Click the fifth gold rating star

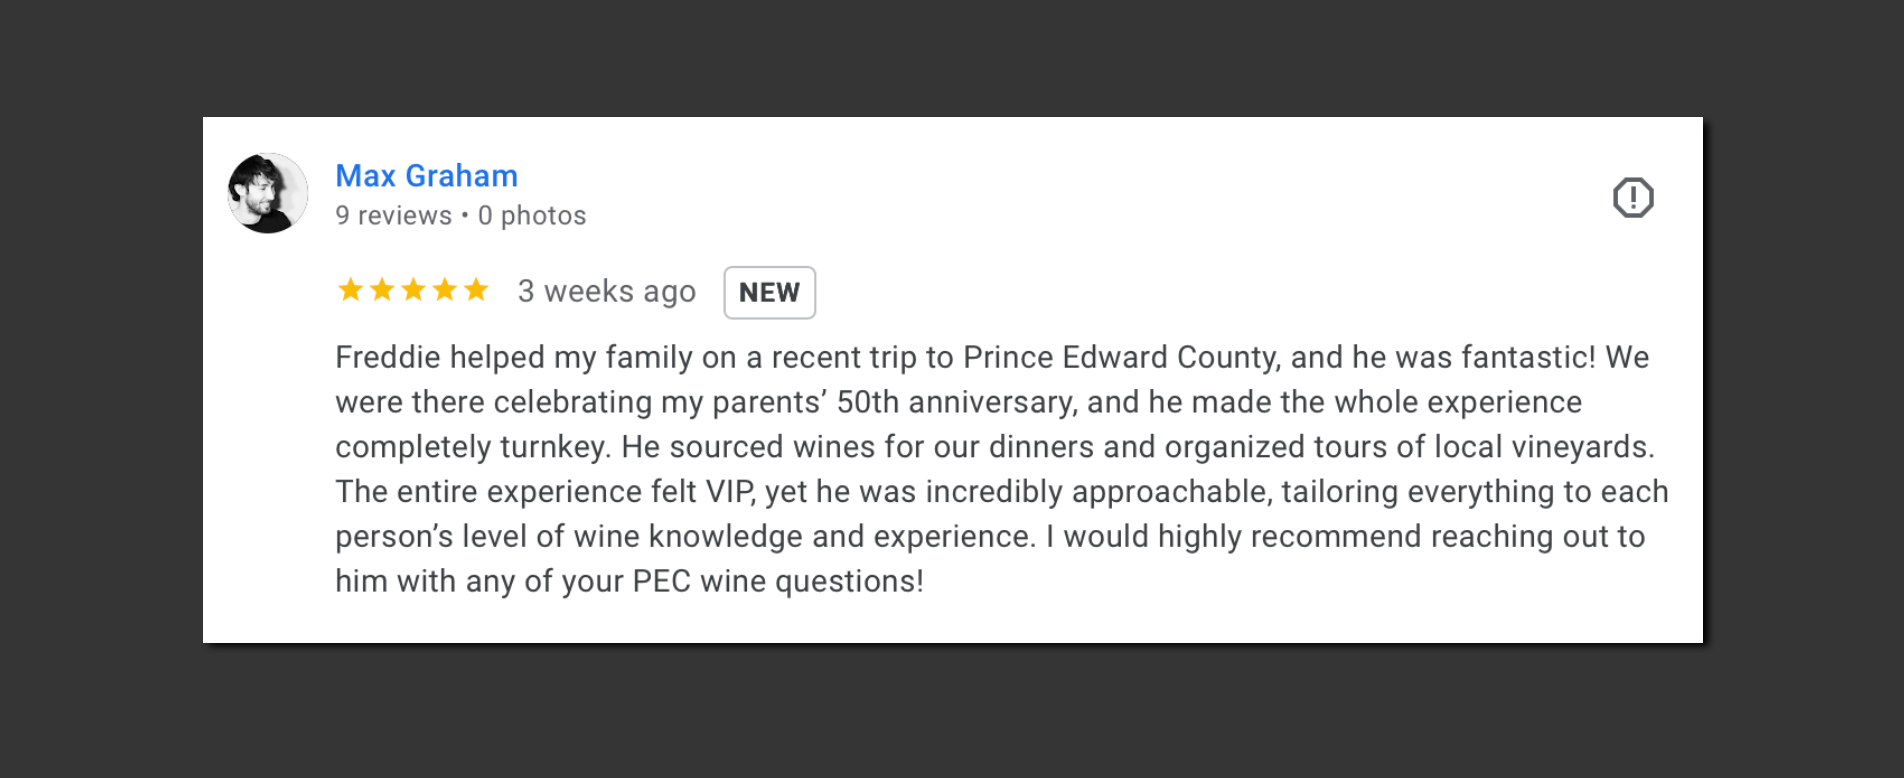[x=476, y=290]
